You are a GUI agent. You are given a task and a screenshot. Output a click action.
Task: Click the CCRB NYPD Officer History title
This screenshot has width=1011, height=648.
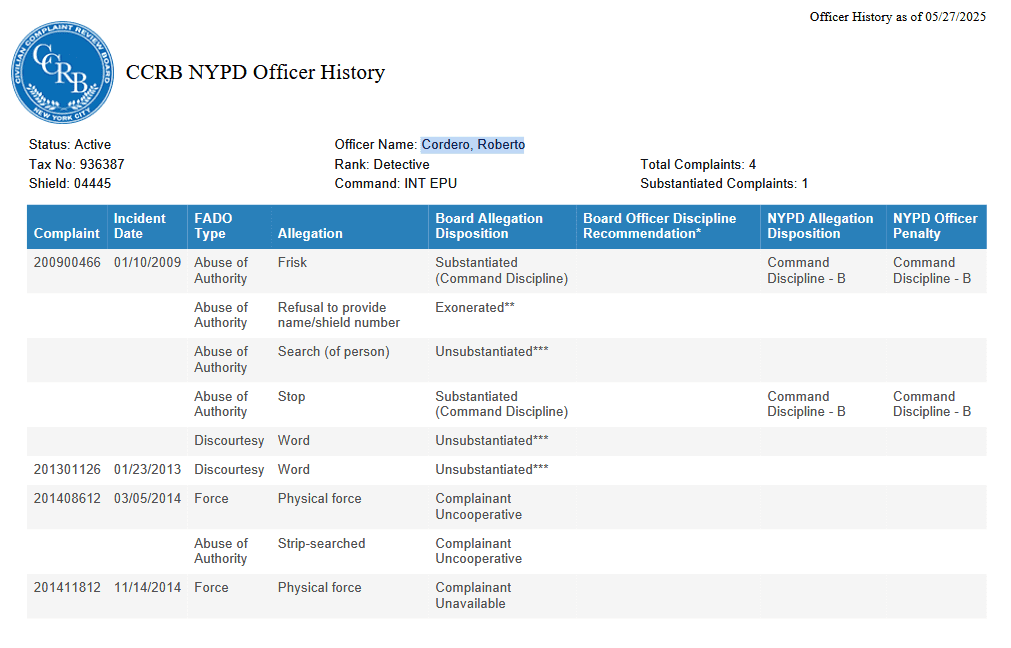pyautogui.click(x=254, y=72)
